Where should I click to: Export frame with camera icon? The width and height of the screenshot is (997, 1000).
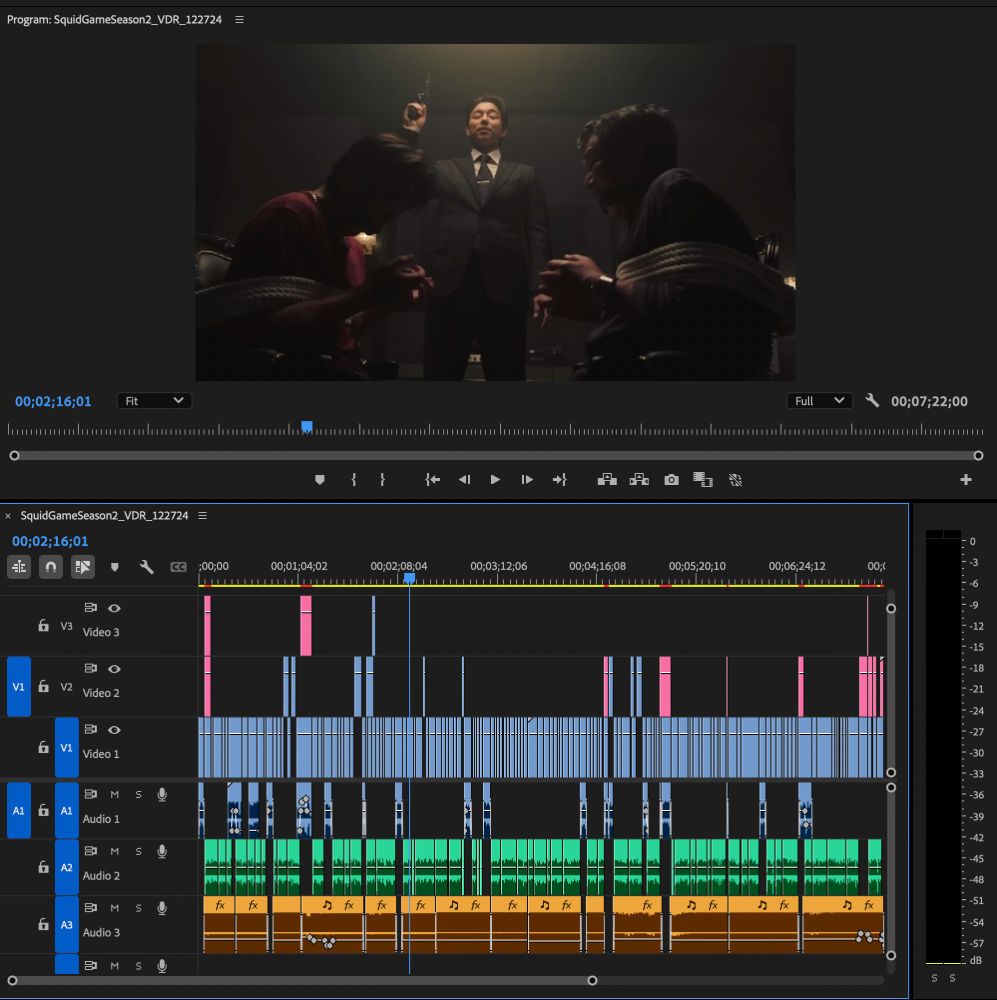[671, 480]
